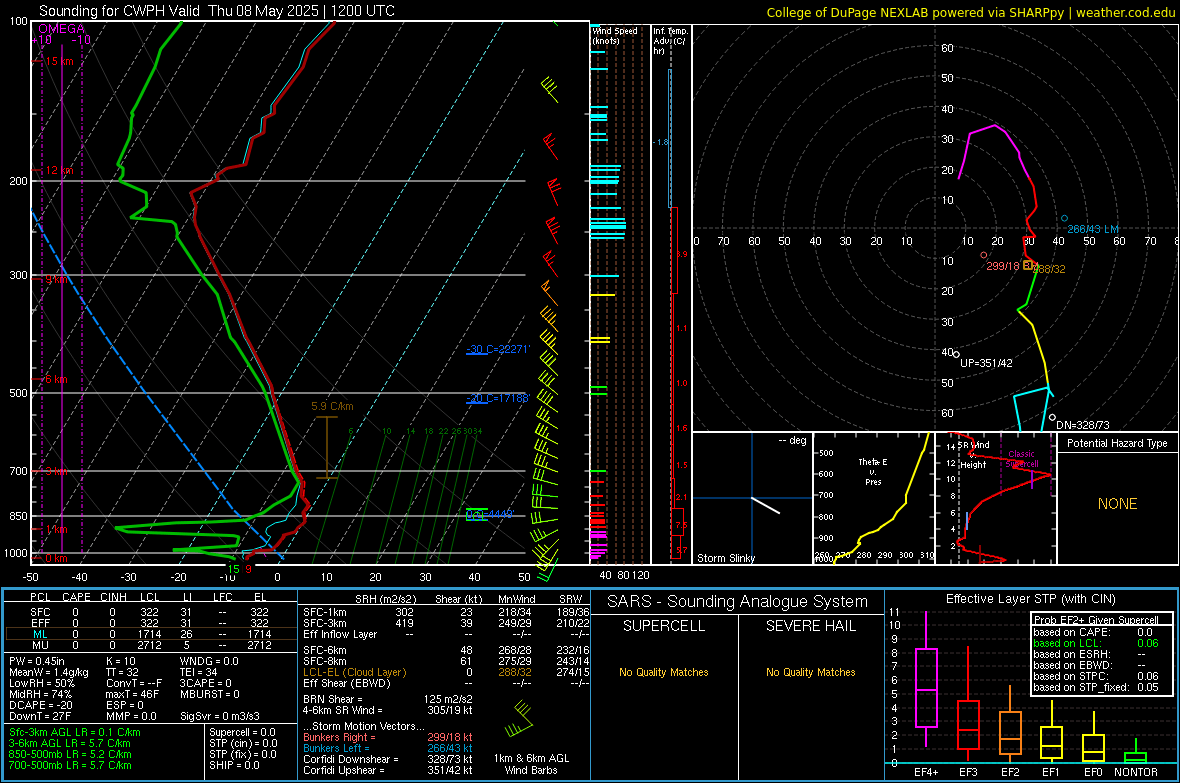Click the NONTOR box plot label
The image size is (1180, 783).
pos(1136,772)
